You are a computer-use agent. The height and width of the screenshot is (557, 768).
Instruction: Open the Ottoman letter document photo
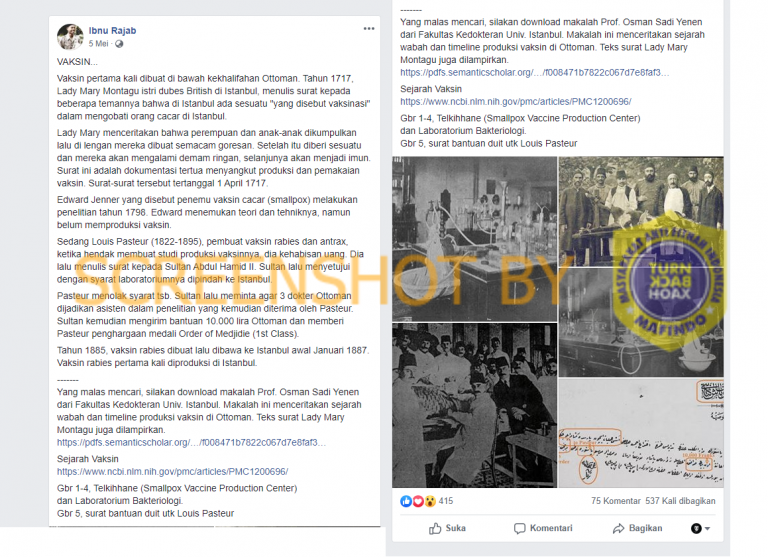(641, 433)
